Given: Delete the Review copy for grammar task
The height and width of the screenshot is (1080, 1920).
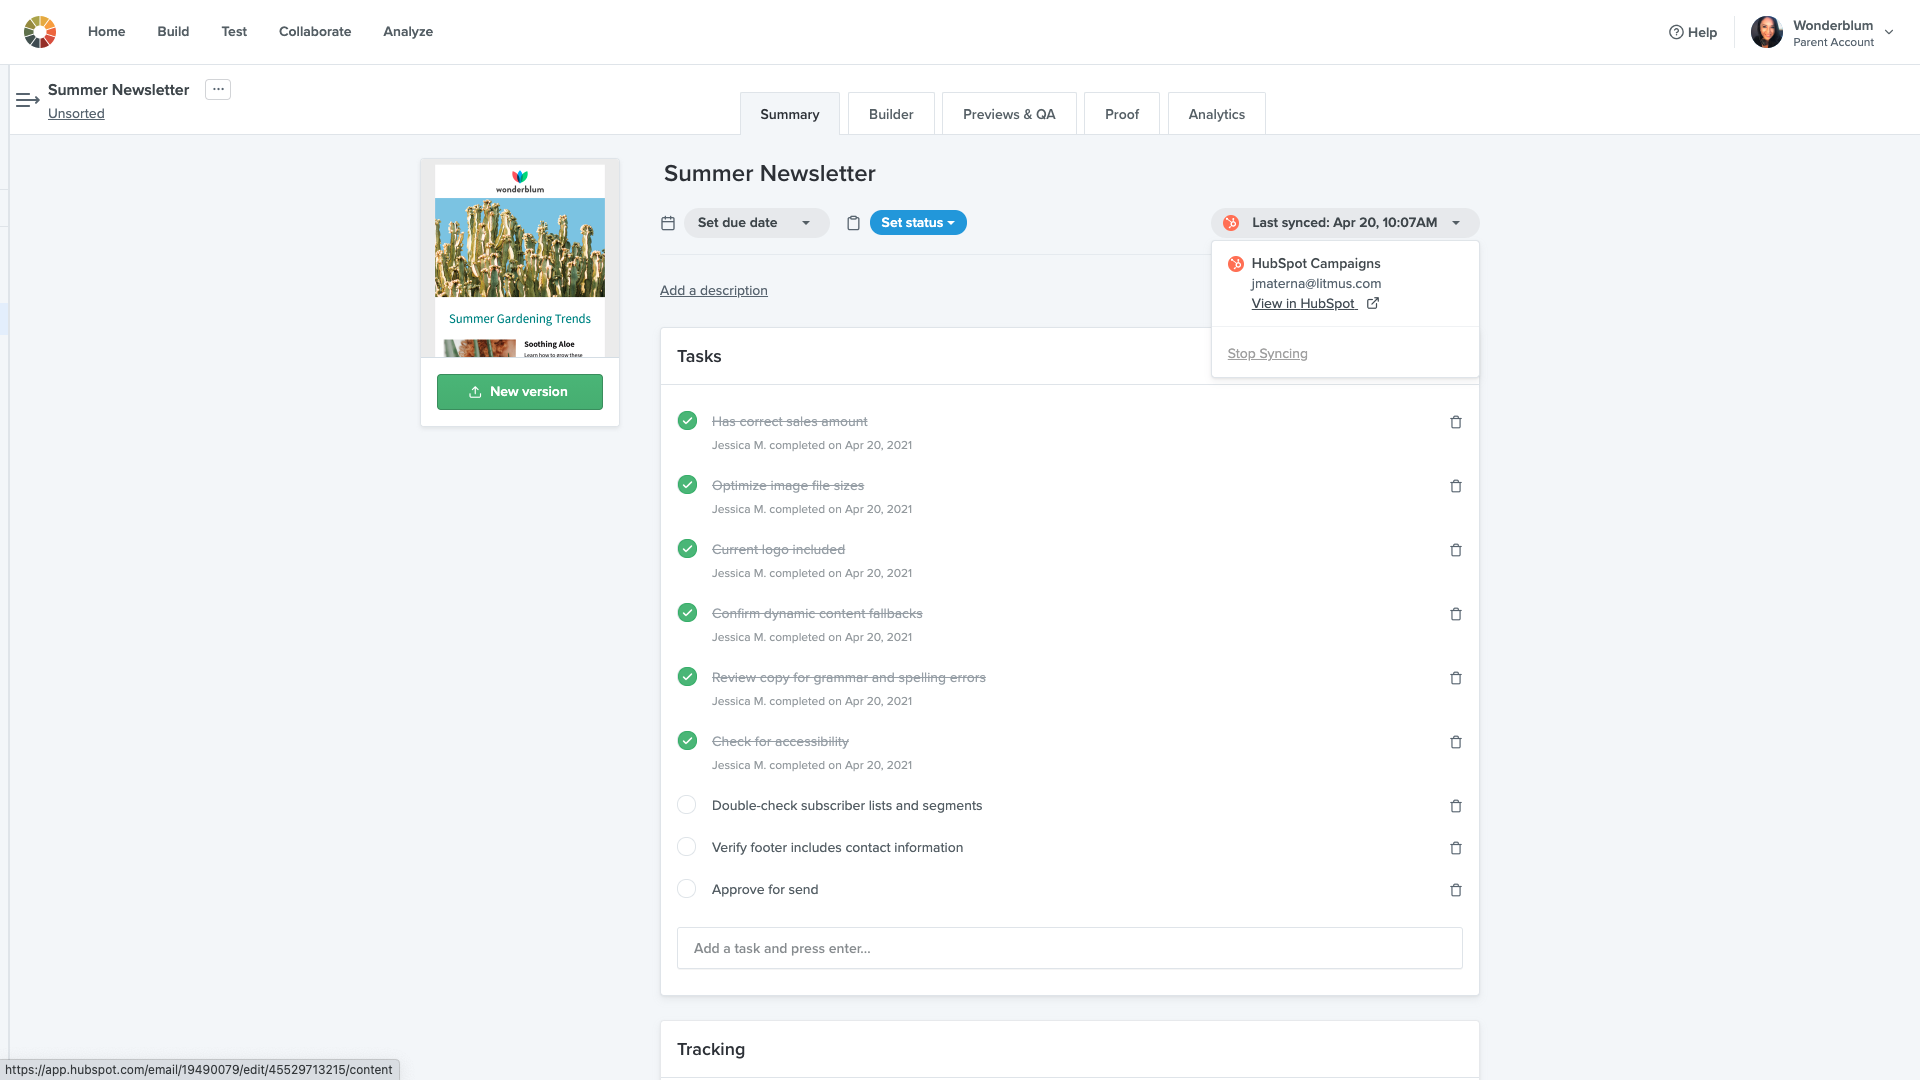Looking at the screenshot, I should pos(1456,678).
